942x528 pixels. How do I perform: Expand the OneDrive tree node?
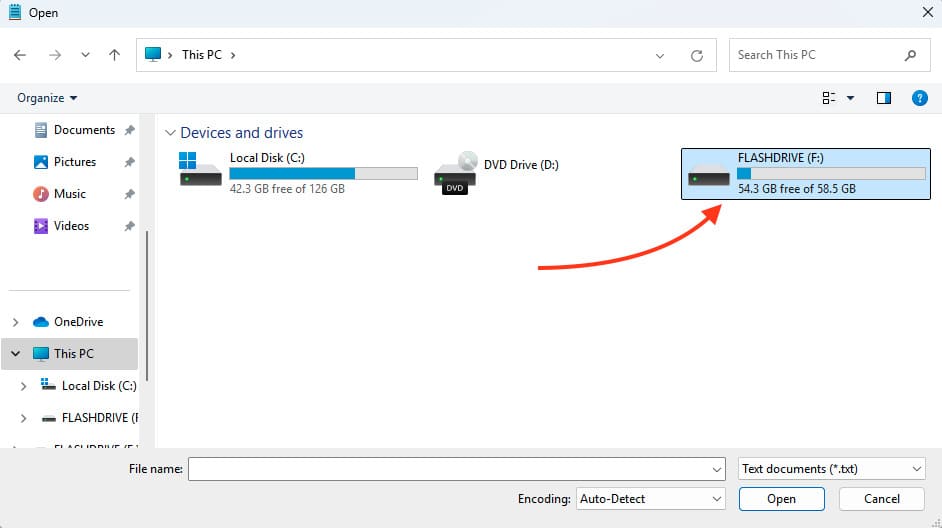pyautogui.click(x=15, y=322)
